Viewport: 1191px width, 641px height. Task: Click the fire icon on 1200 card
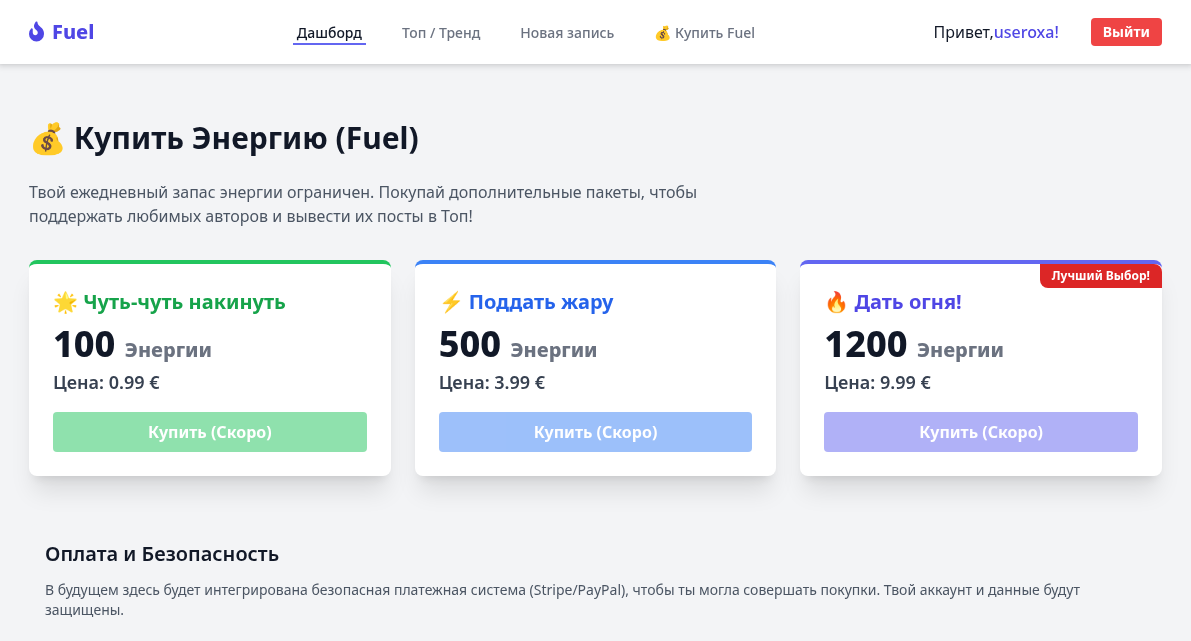[x=836, y=302]
